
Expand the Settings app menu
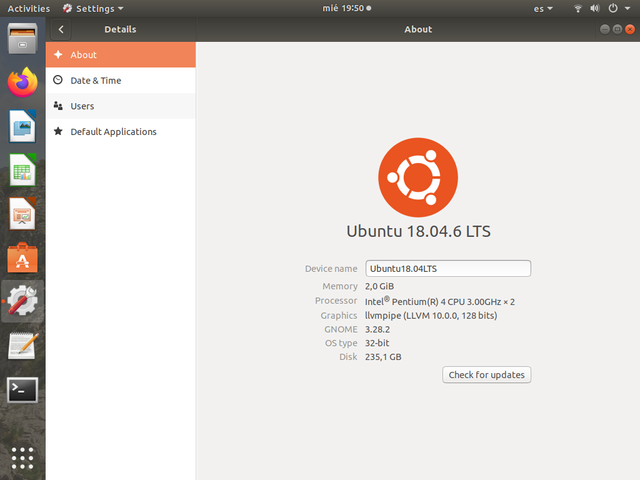point(93,8)
